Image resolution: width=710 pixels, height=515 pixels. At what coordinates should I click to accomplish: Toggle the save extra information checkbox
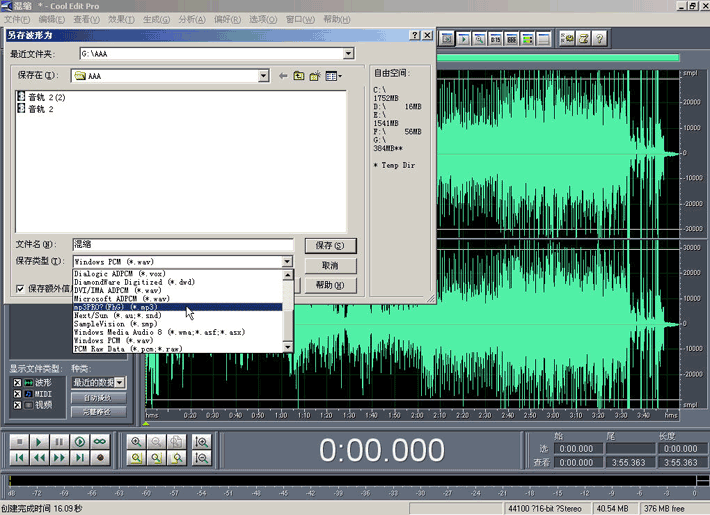click(x=21, y=289)
